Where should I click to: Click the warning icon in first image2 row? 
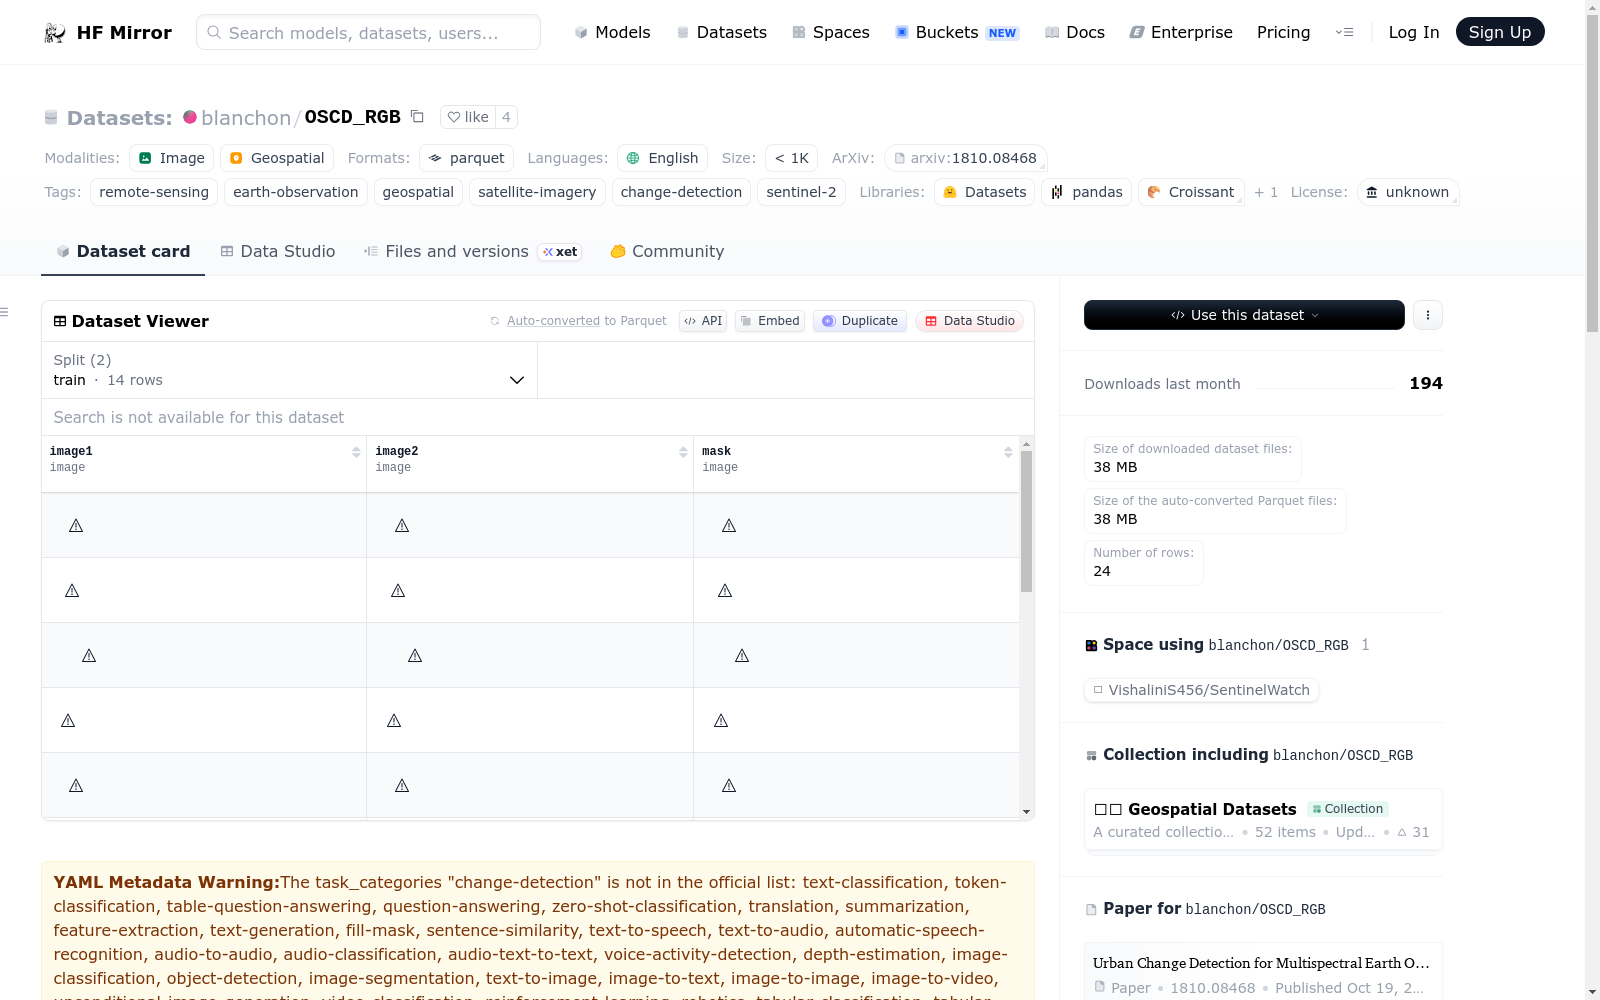[402, 526]
